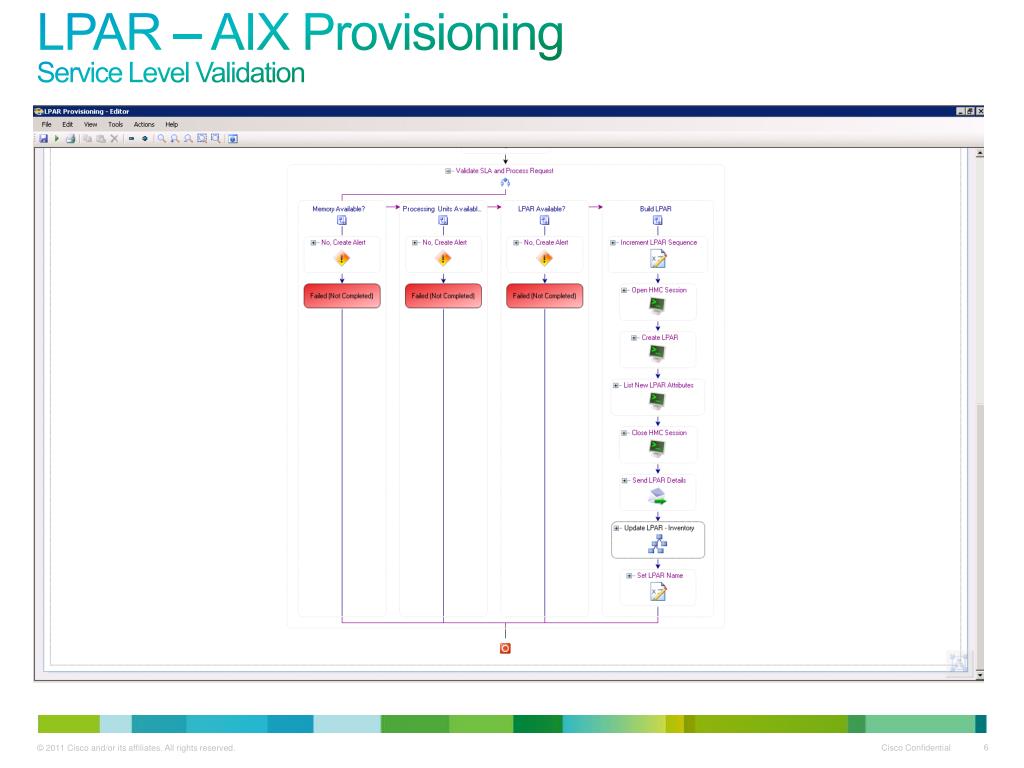Expand No, Create Alert under Processing Units
Image resolution: width=1024 pixels, height=768 pixels.
pyautogui.click(x=415, y=243)
